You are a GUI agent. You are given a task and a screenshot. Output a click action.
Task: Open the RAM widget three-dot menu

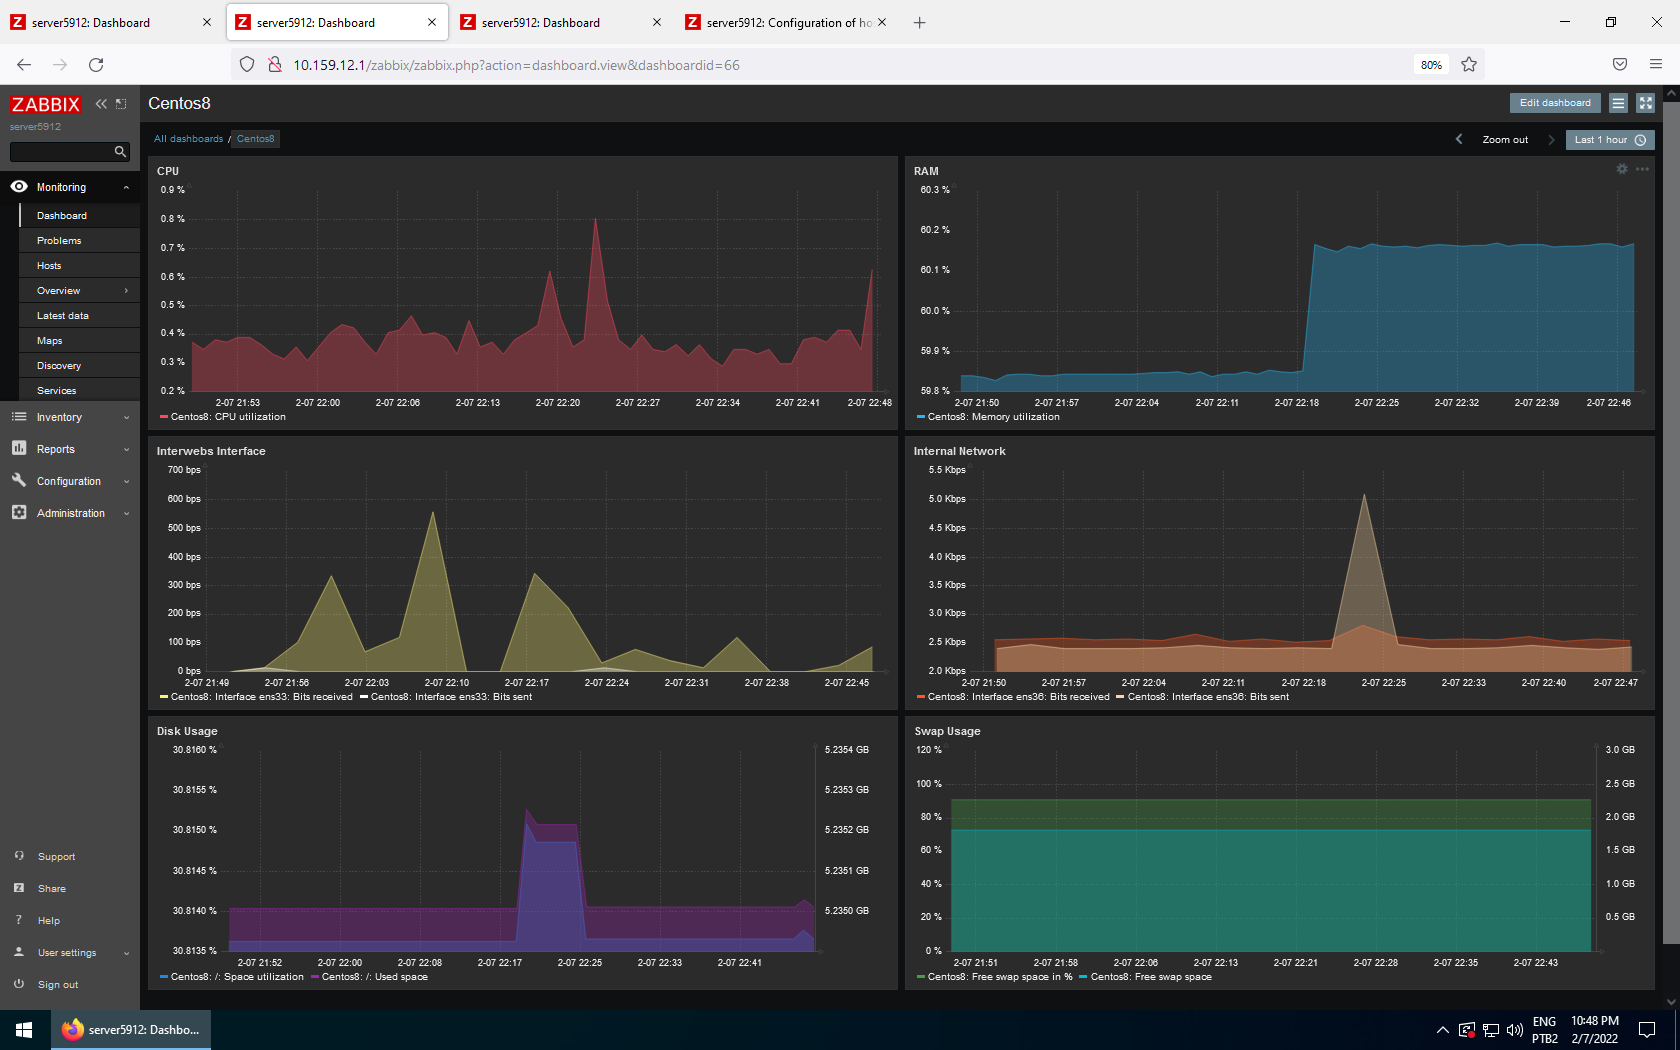point(1641,169)
